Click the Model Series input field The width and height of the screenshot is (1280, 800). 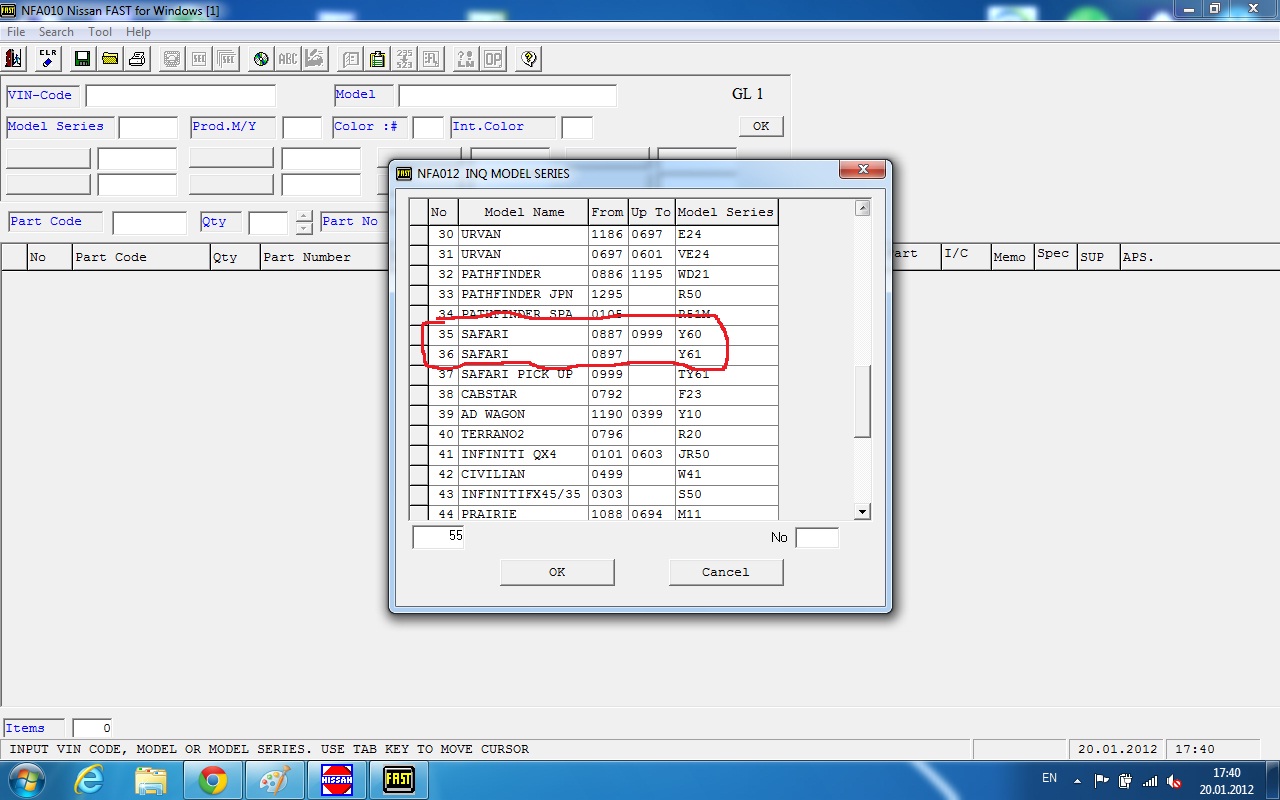pyautogui.click(x=148, y=127)
